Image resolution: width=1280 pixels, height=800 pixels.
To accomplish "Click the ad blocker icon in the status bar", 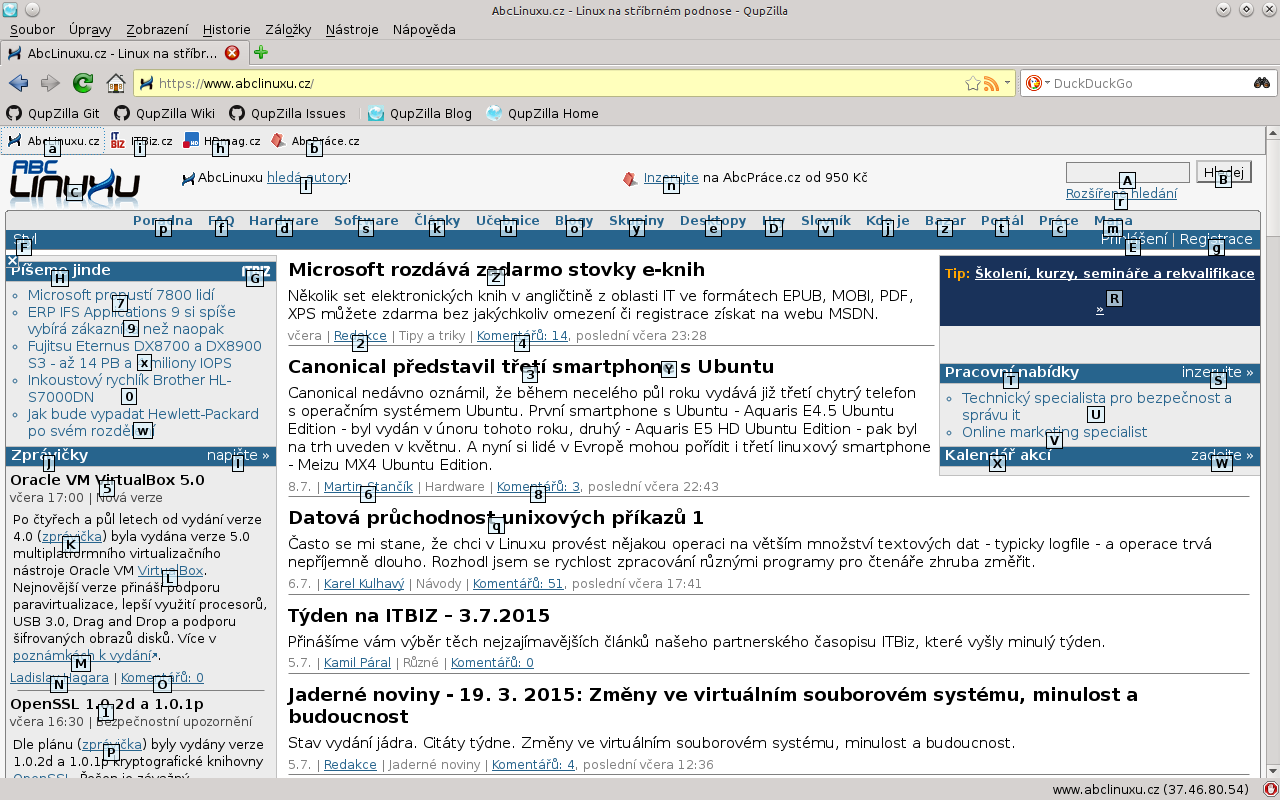I will click(x=1269, y=789).
